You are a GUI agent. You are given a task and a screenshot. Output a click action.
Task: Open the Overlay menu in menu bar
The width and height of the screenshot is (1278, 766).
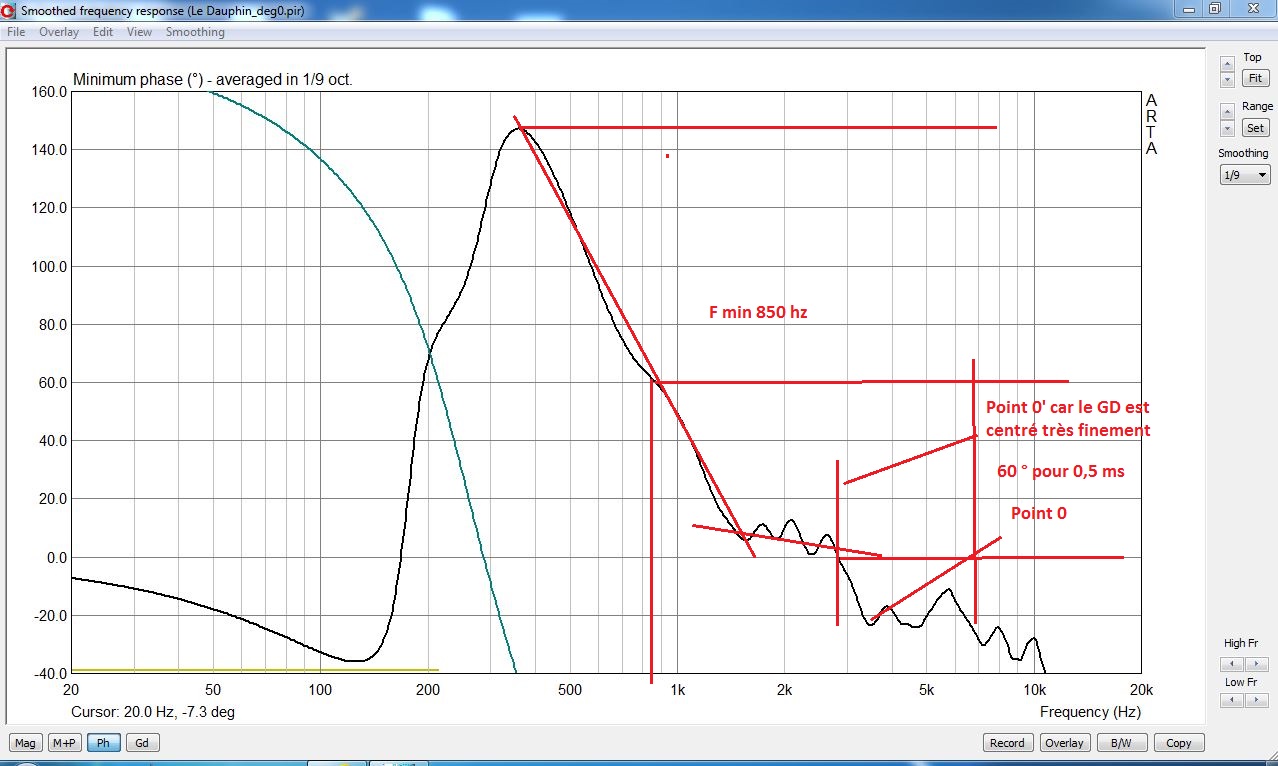59,32
